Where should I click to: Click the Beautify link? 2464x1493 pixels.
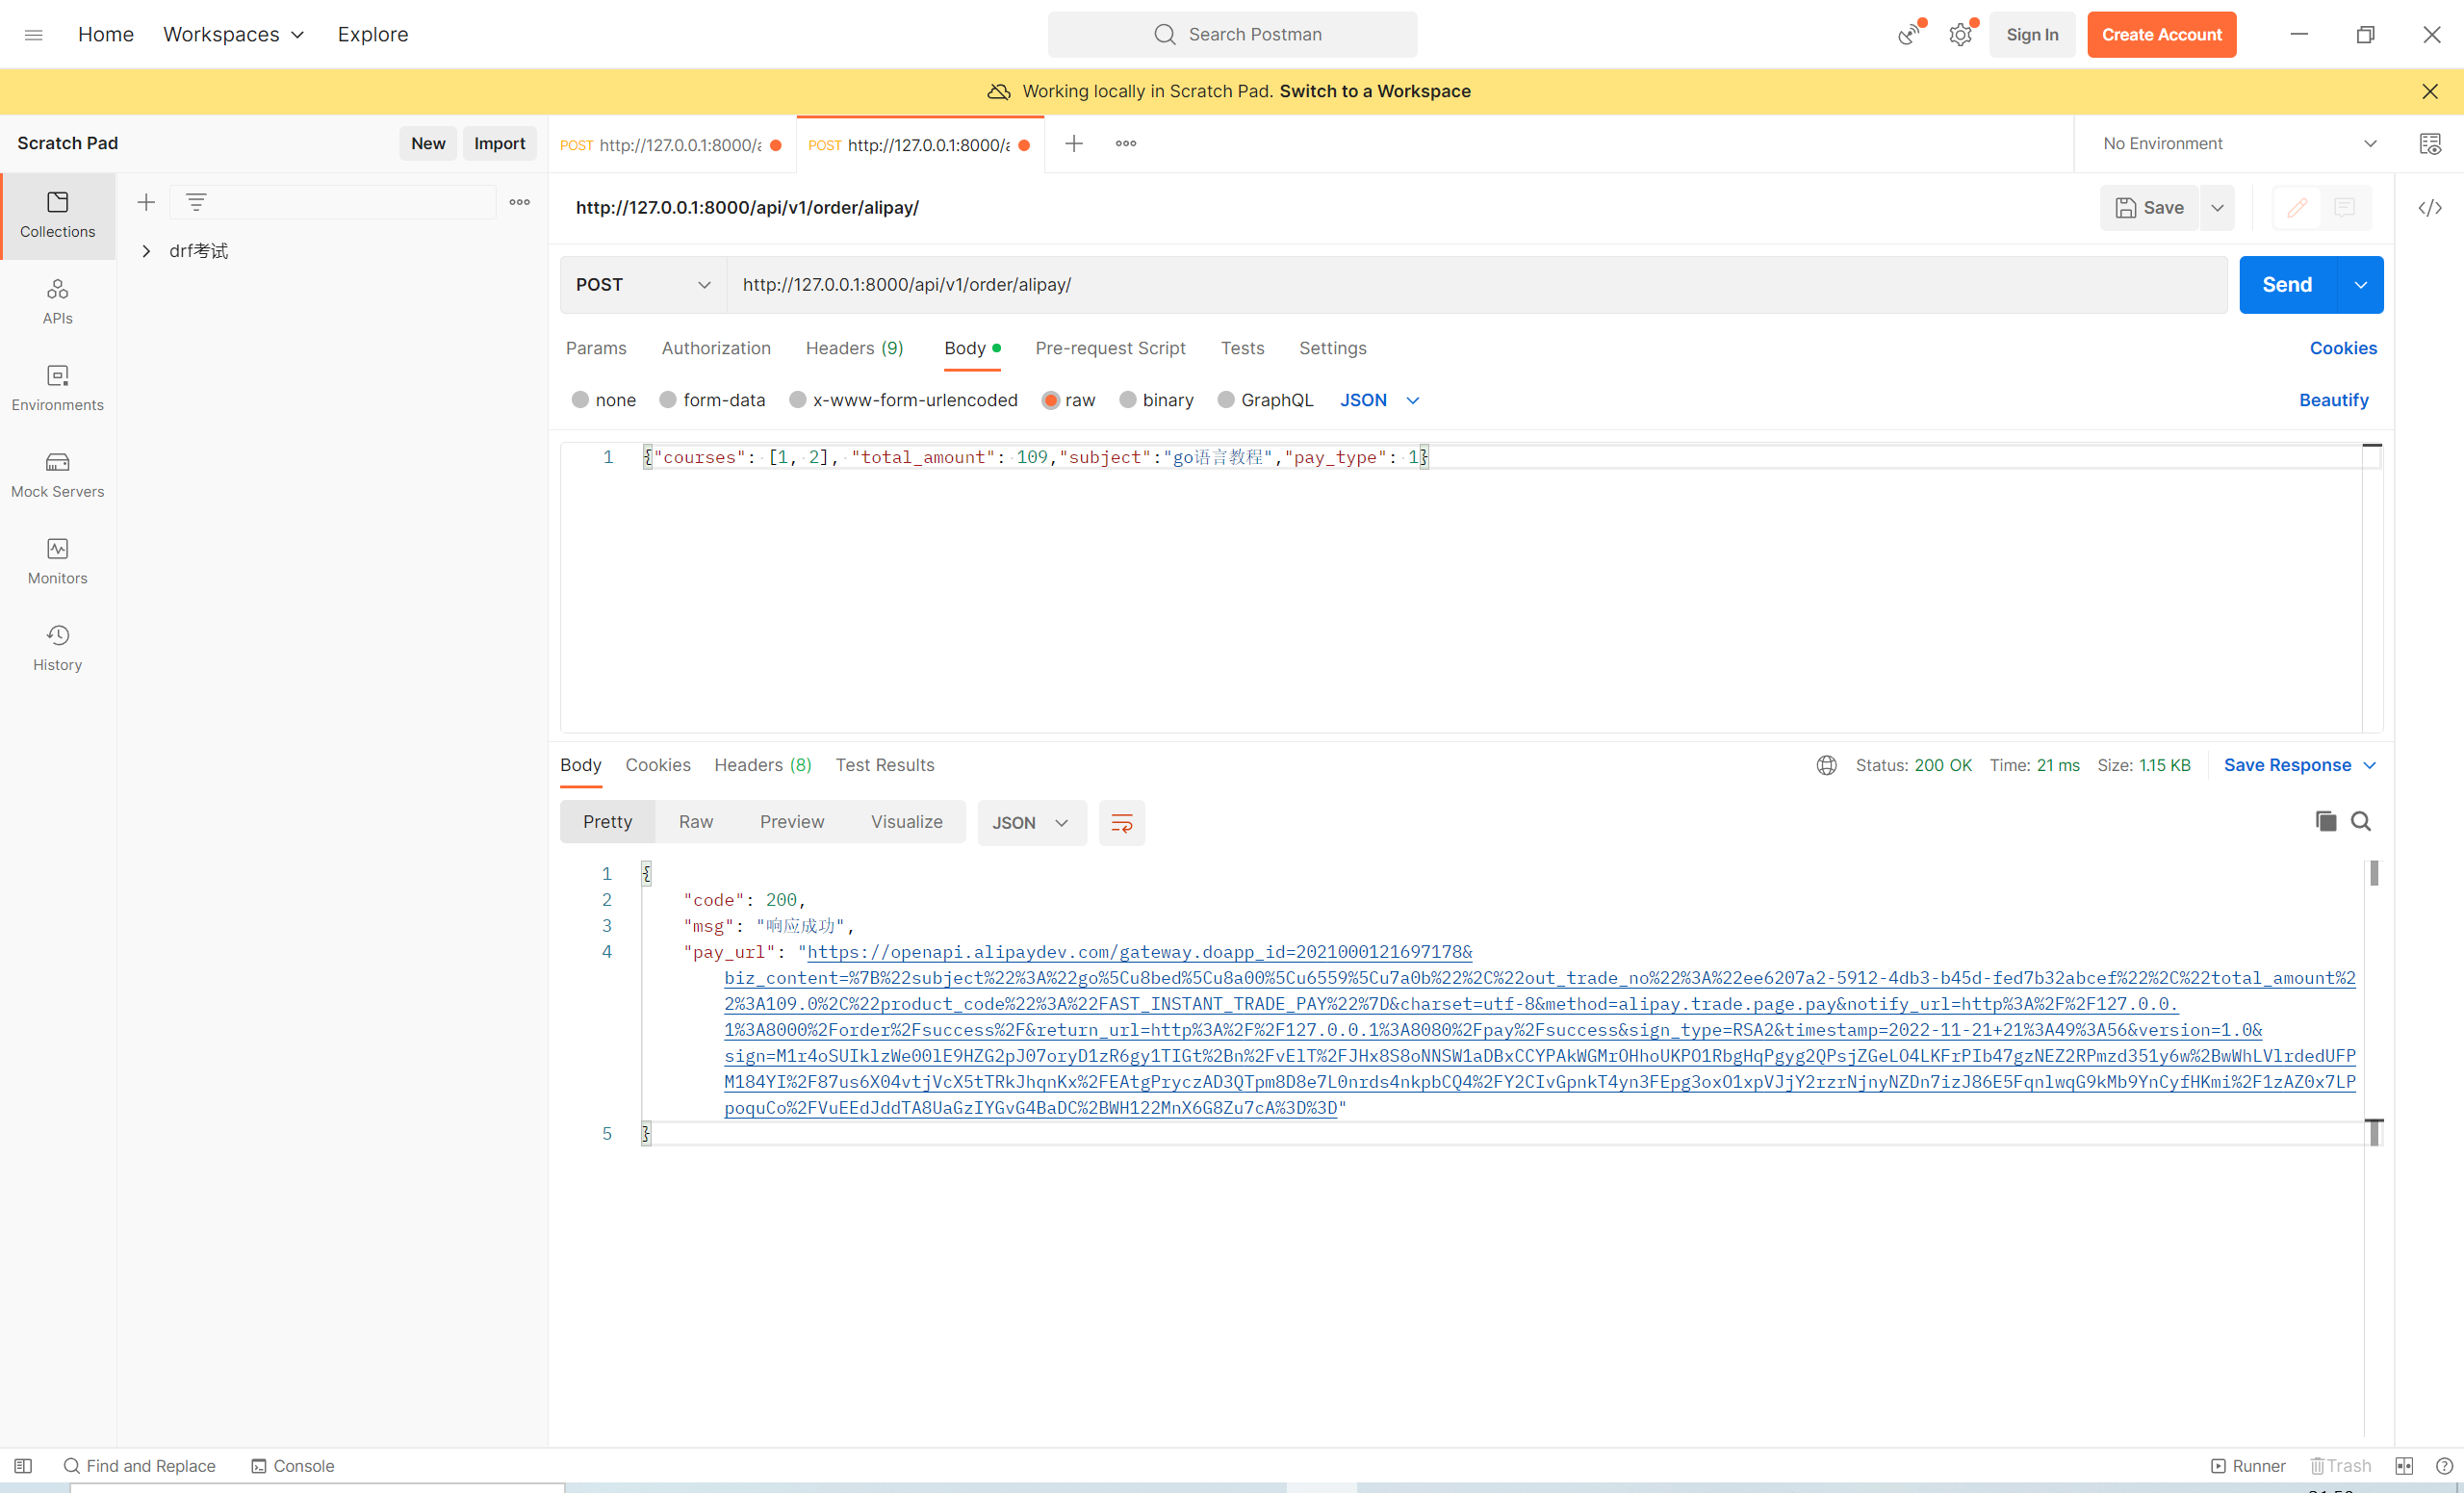[x=2333, y=400]
